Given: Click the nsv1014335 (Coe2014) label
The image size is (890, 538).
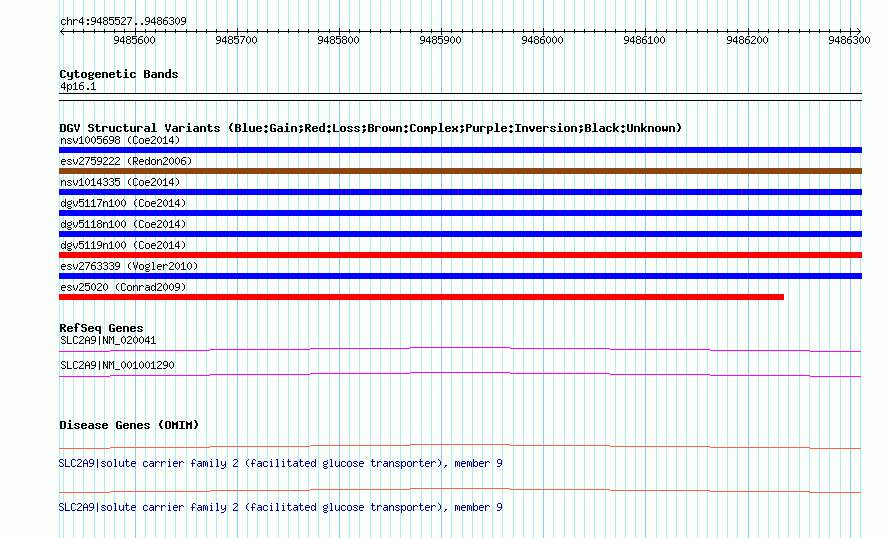Looking at the screenshot, I should coord(120,182).
